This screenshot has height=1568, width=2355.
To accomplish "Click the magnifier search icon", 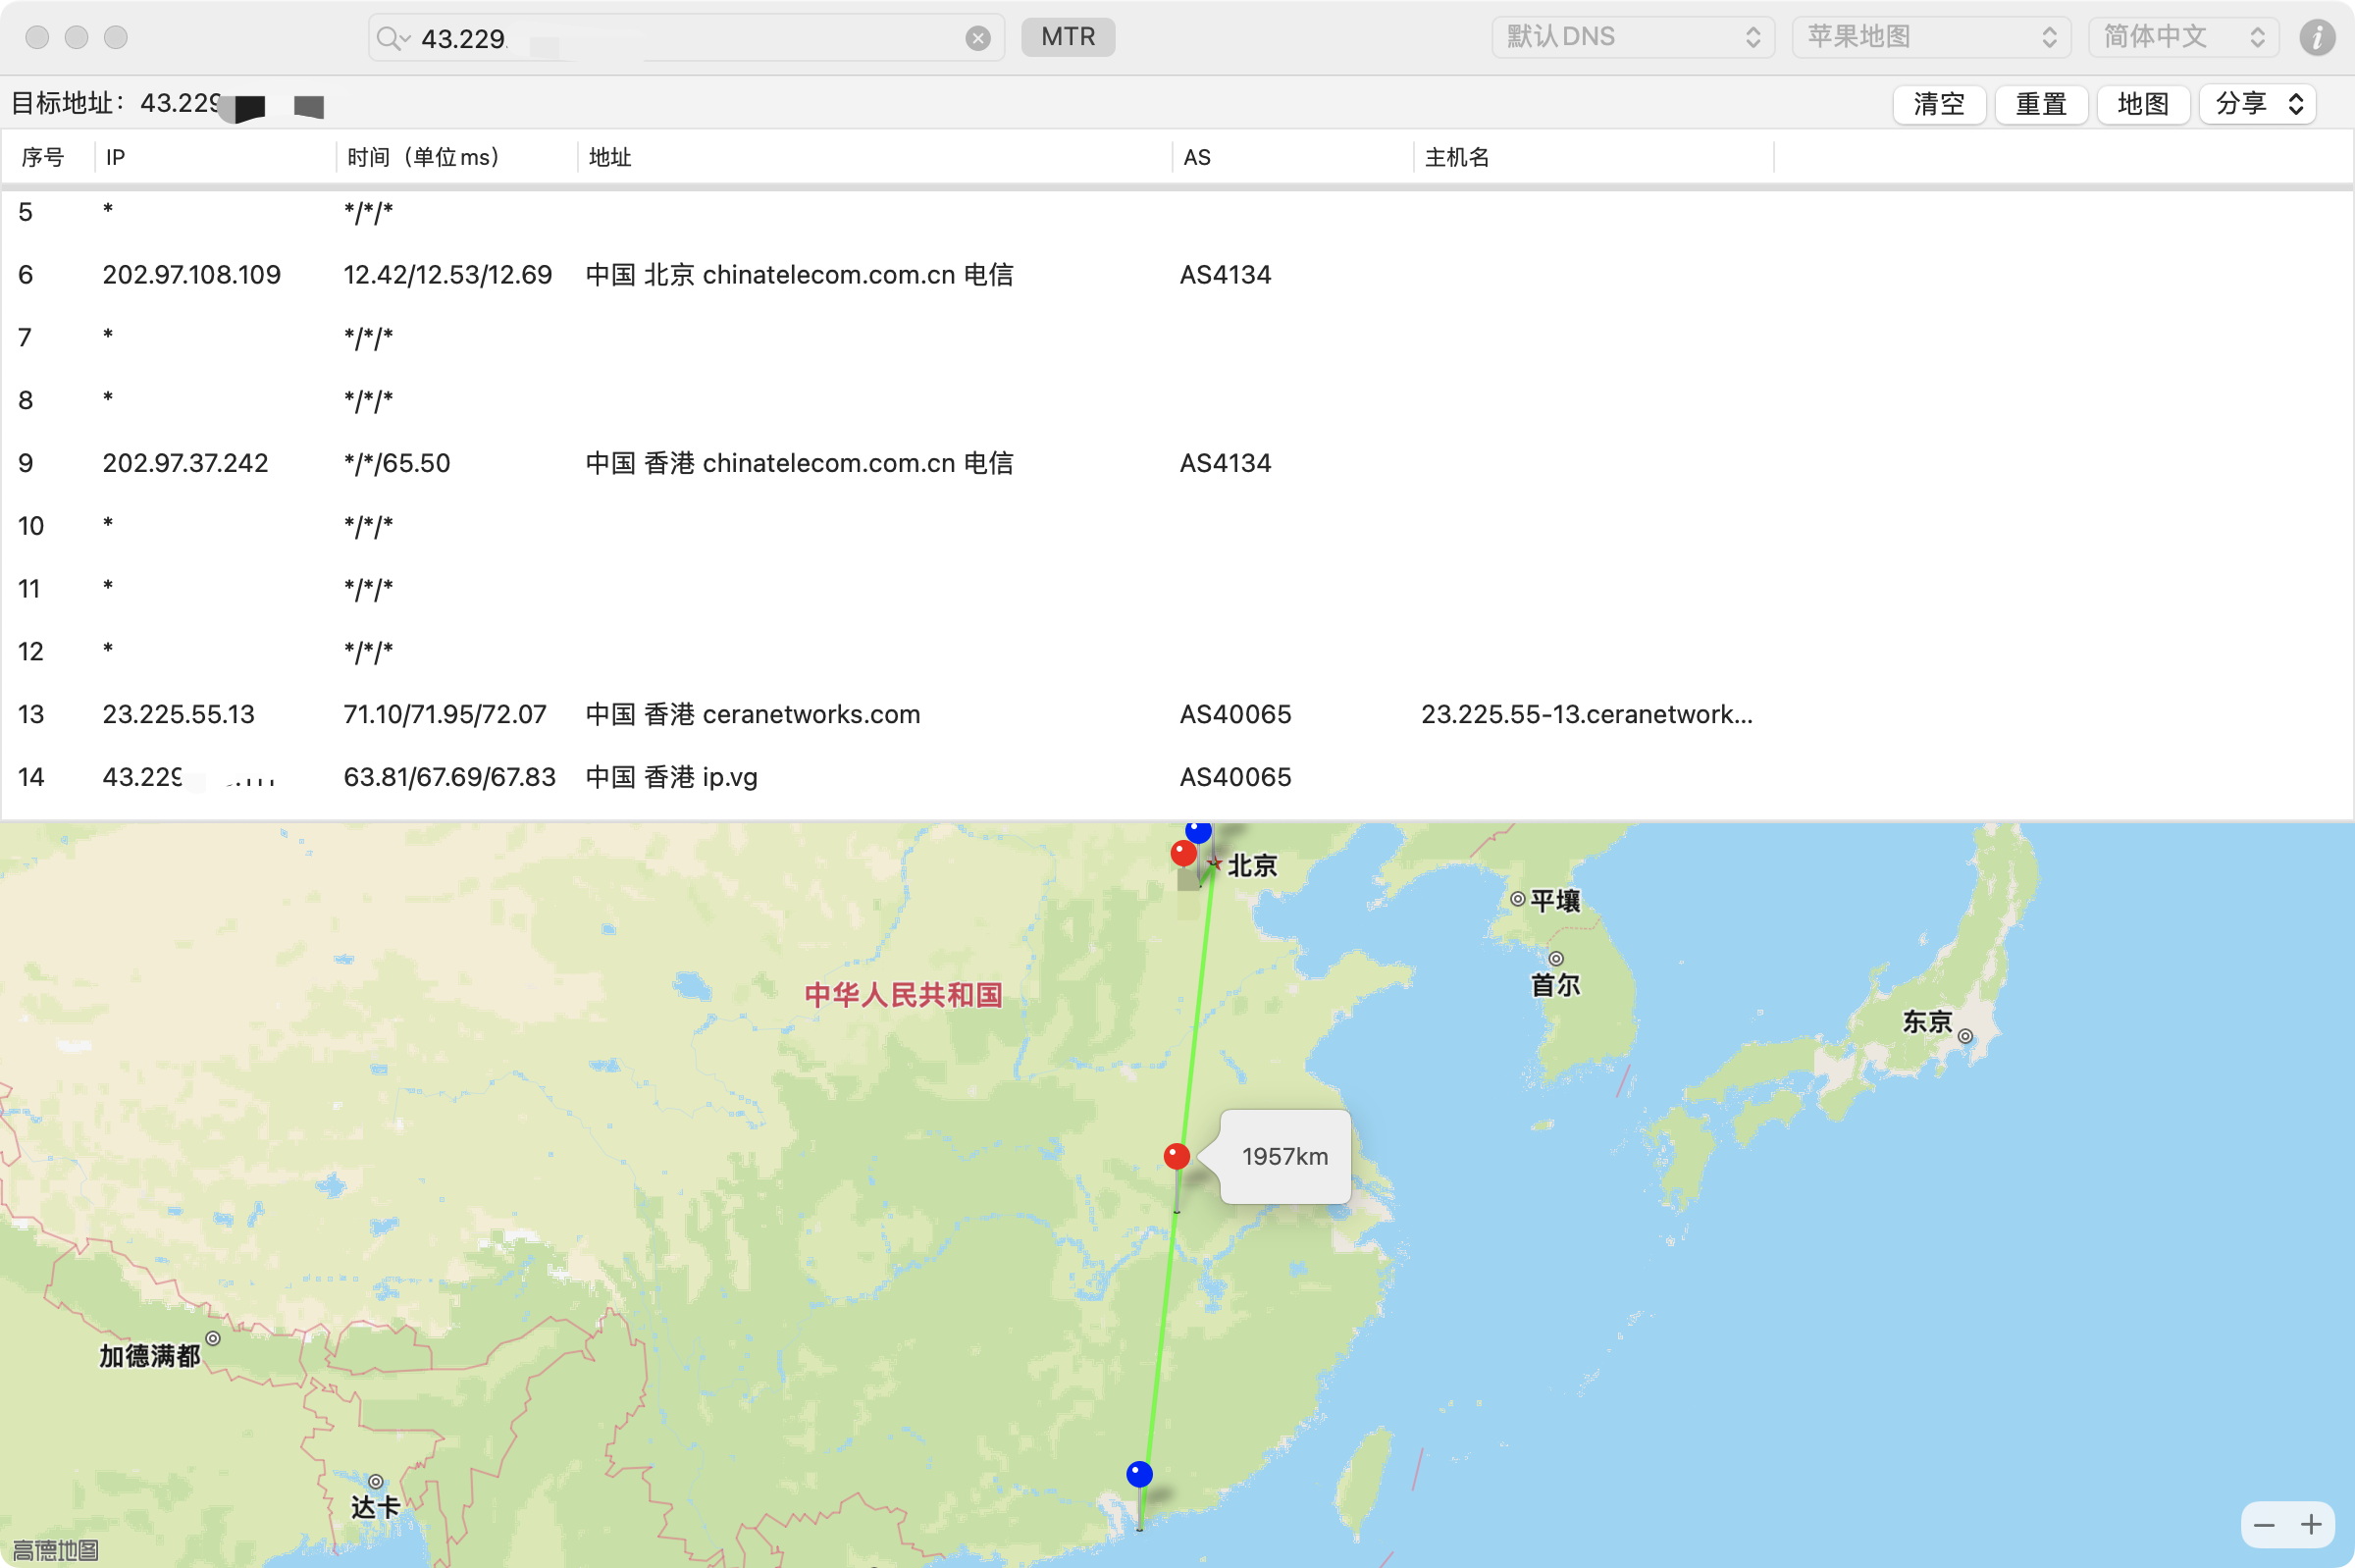I will (388, 38).
